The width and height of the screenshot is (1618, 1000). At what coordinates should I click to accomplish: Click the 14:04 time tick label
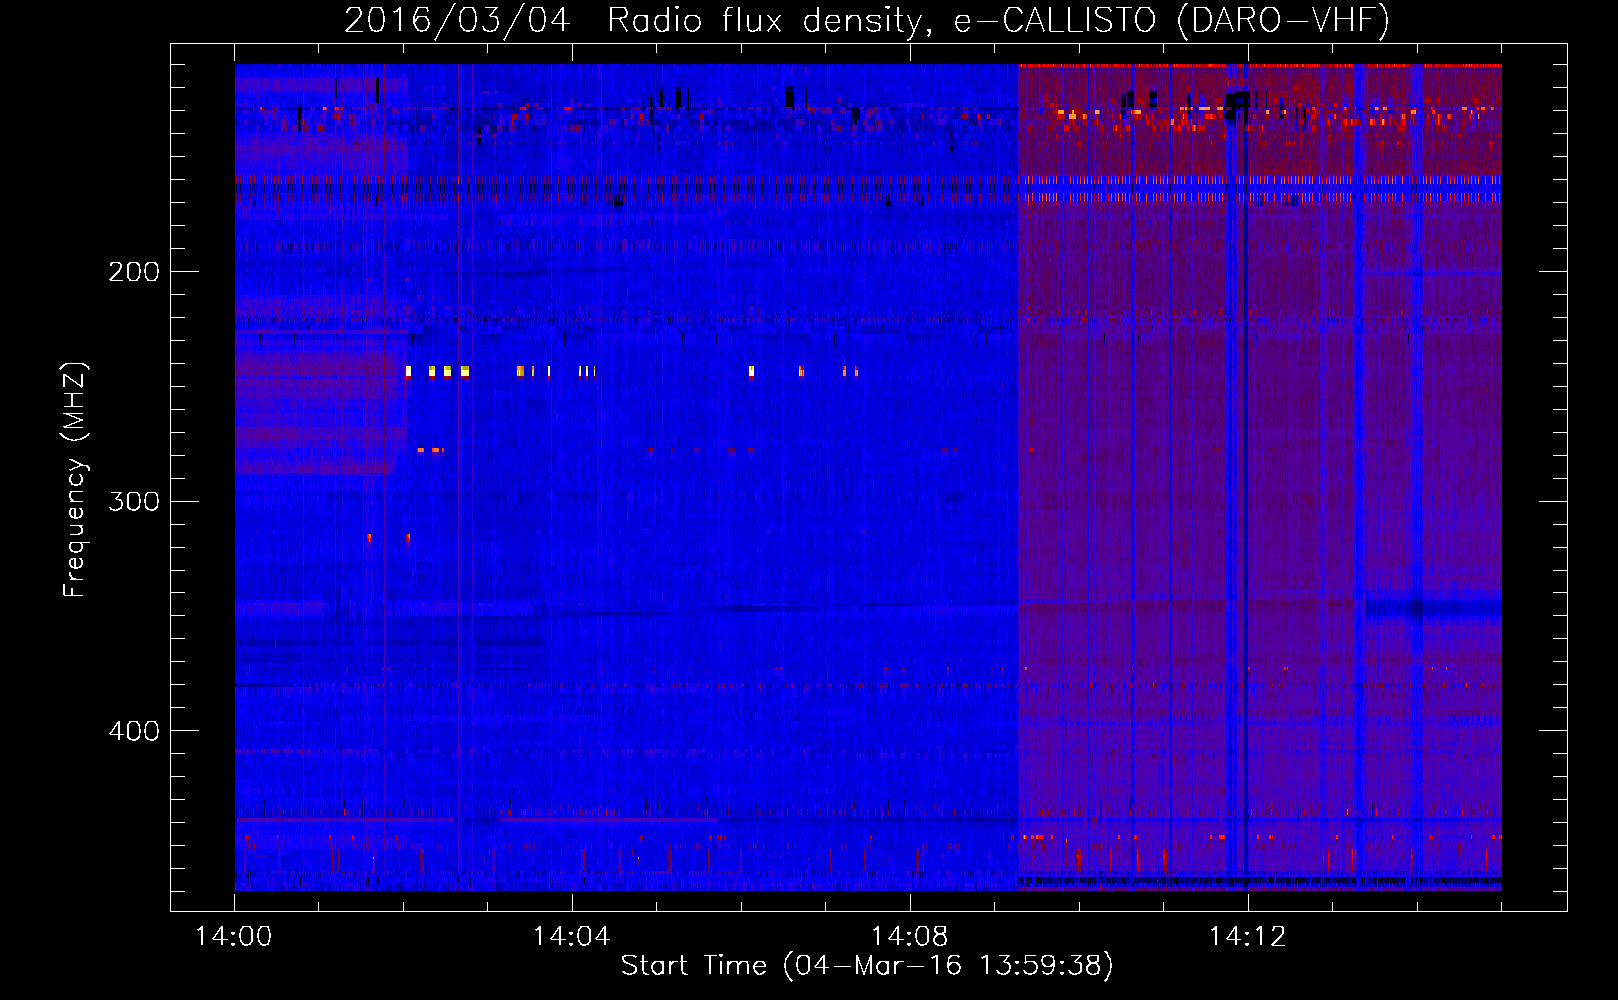(x=571, y=936)
